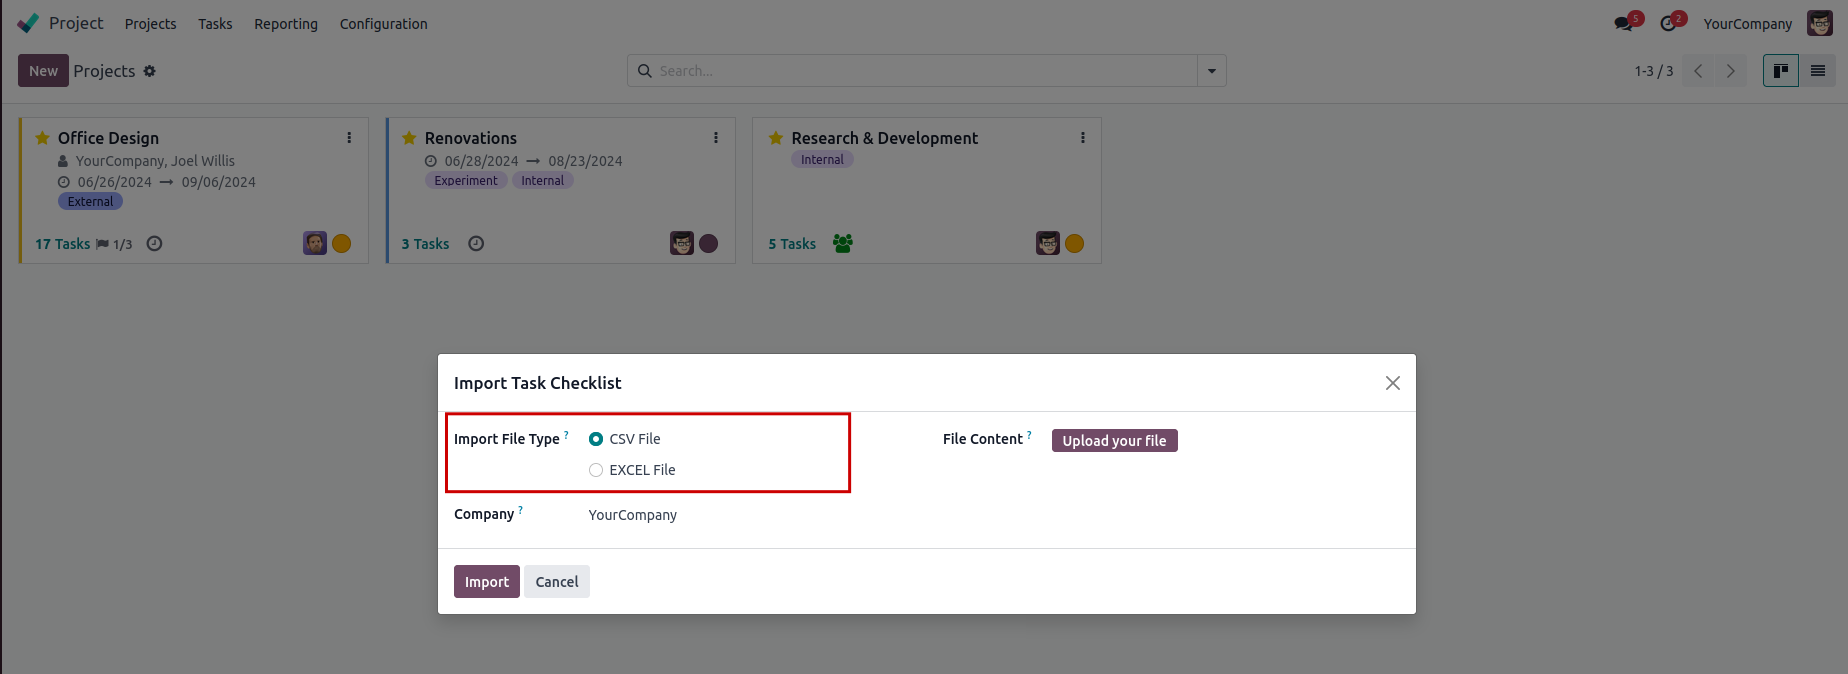This screenshot has width=1848, height=674.
Task: Cancel the Import Task Checklist dialog
Action: pos(556,582)
